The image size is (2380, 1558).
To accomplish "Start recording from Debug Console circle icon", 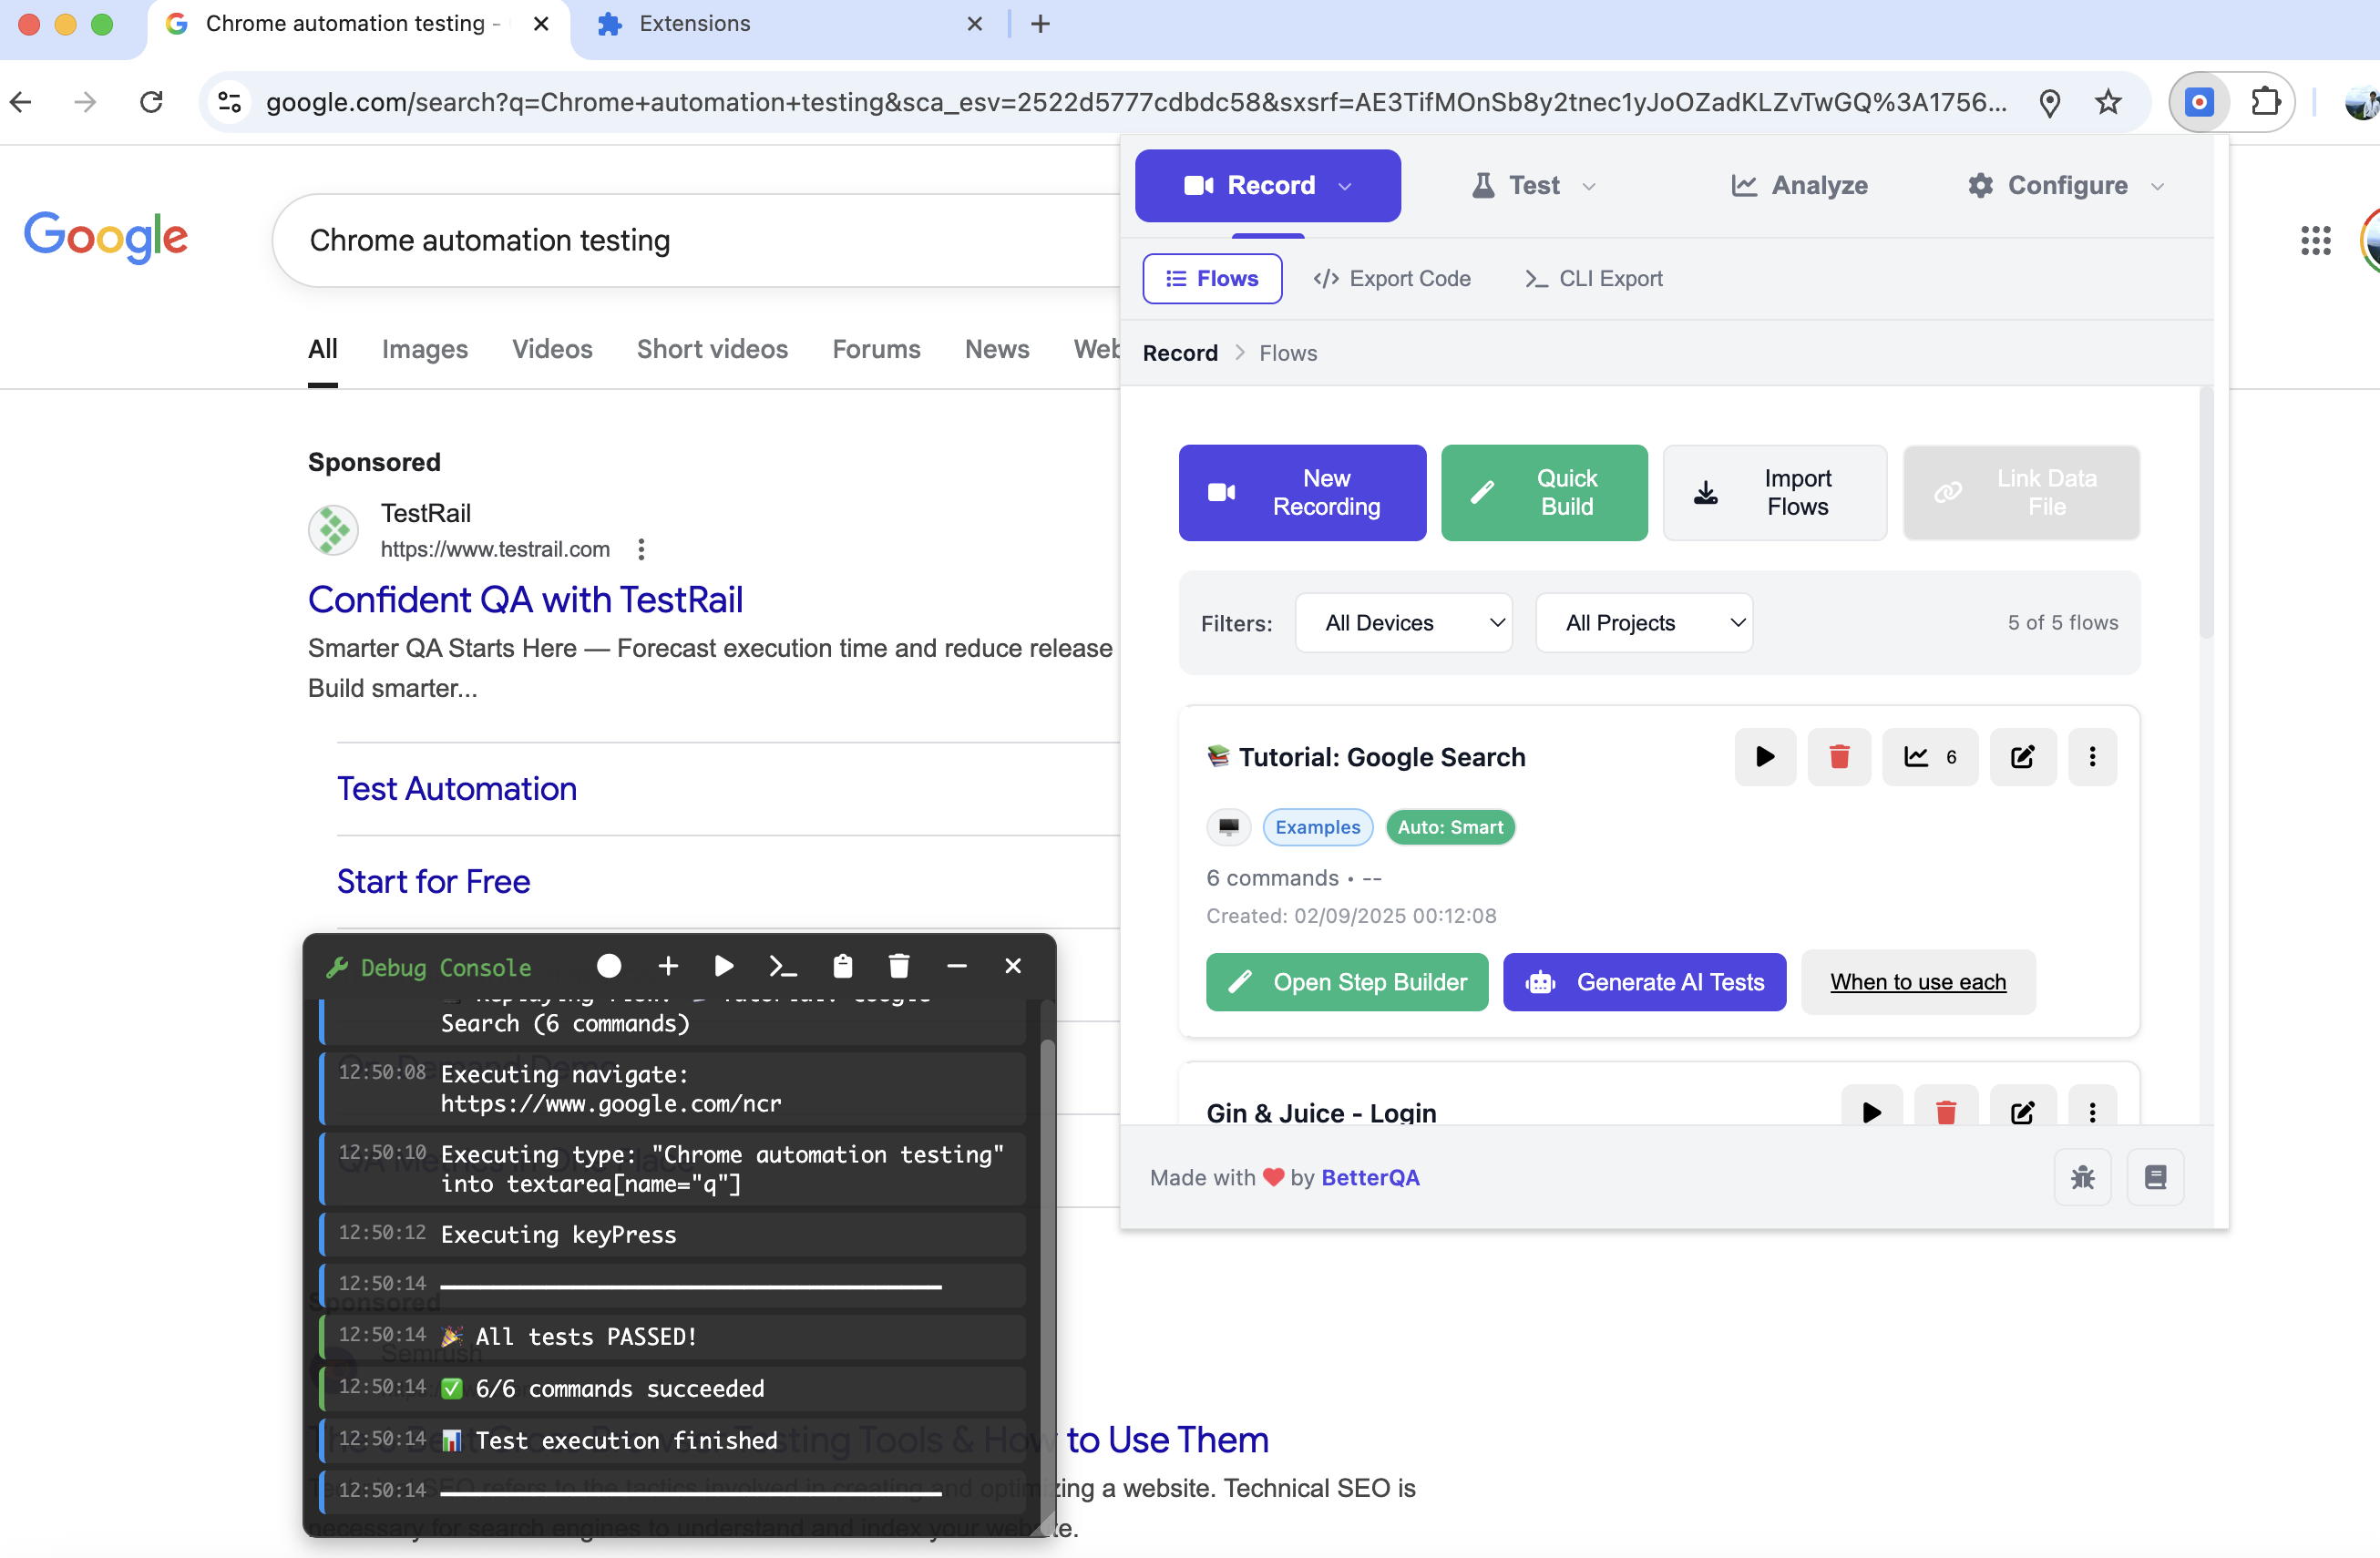I will [609, 966].
